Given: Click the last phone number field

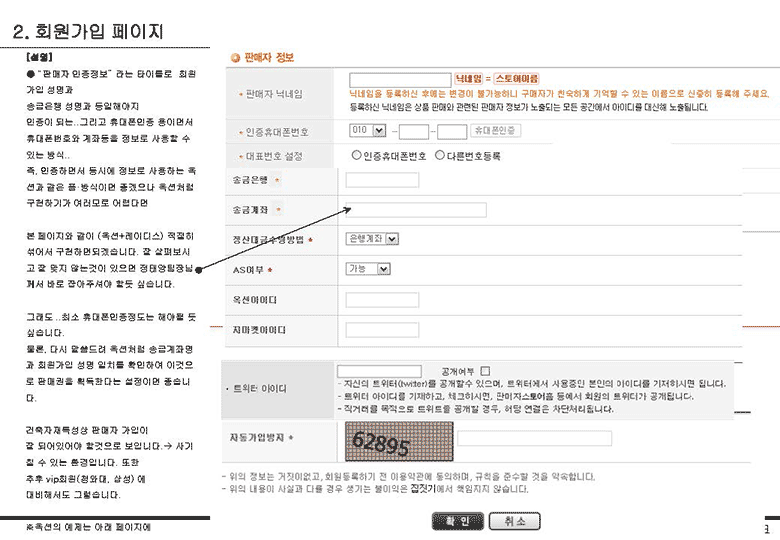Looking at the screenshot, I should coord(452,131).
